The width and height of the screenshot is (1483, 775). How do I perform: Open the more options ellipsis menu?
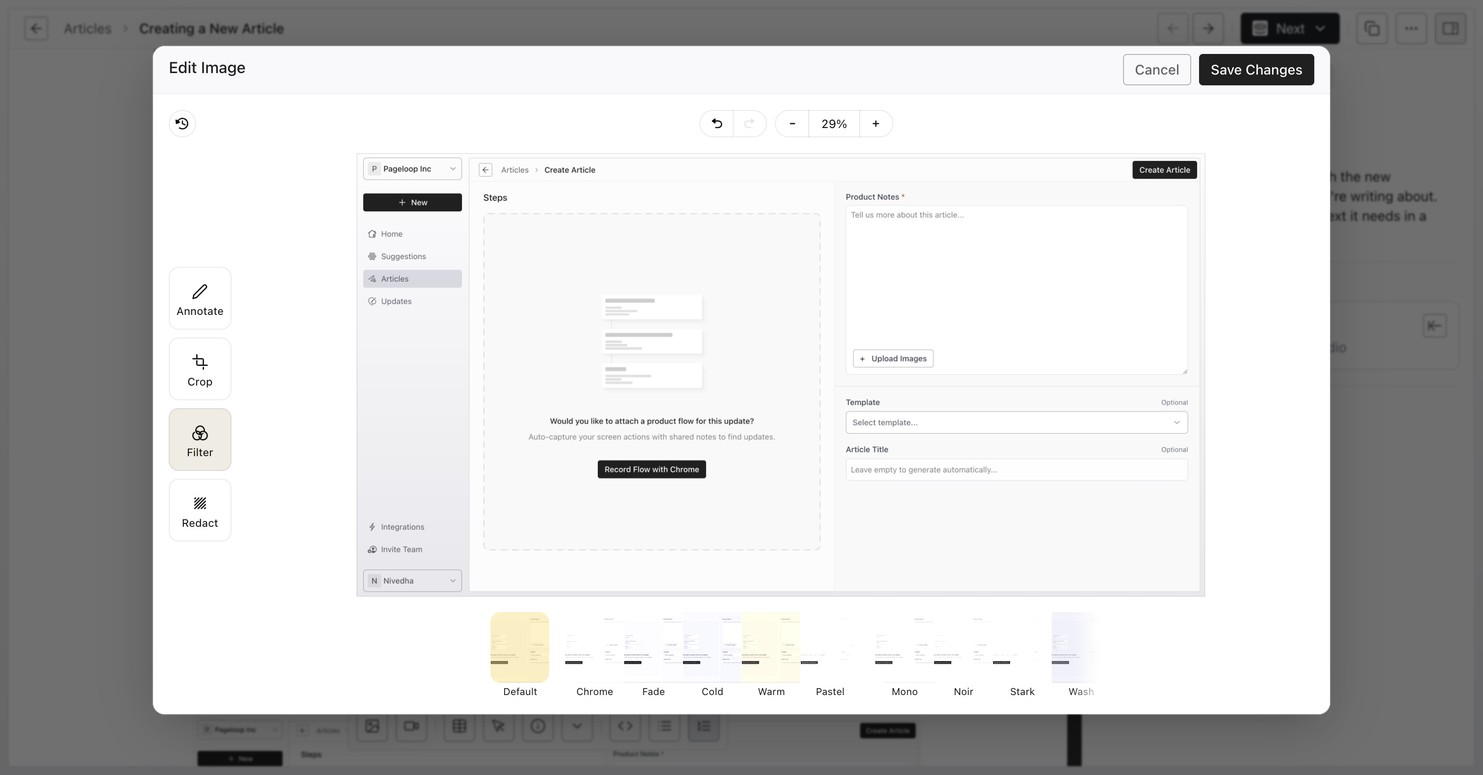pyautogui.click(x=1411, y=28)
